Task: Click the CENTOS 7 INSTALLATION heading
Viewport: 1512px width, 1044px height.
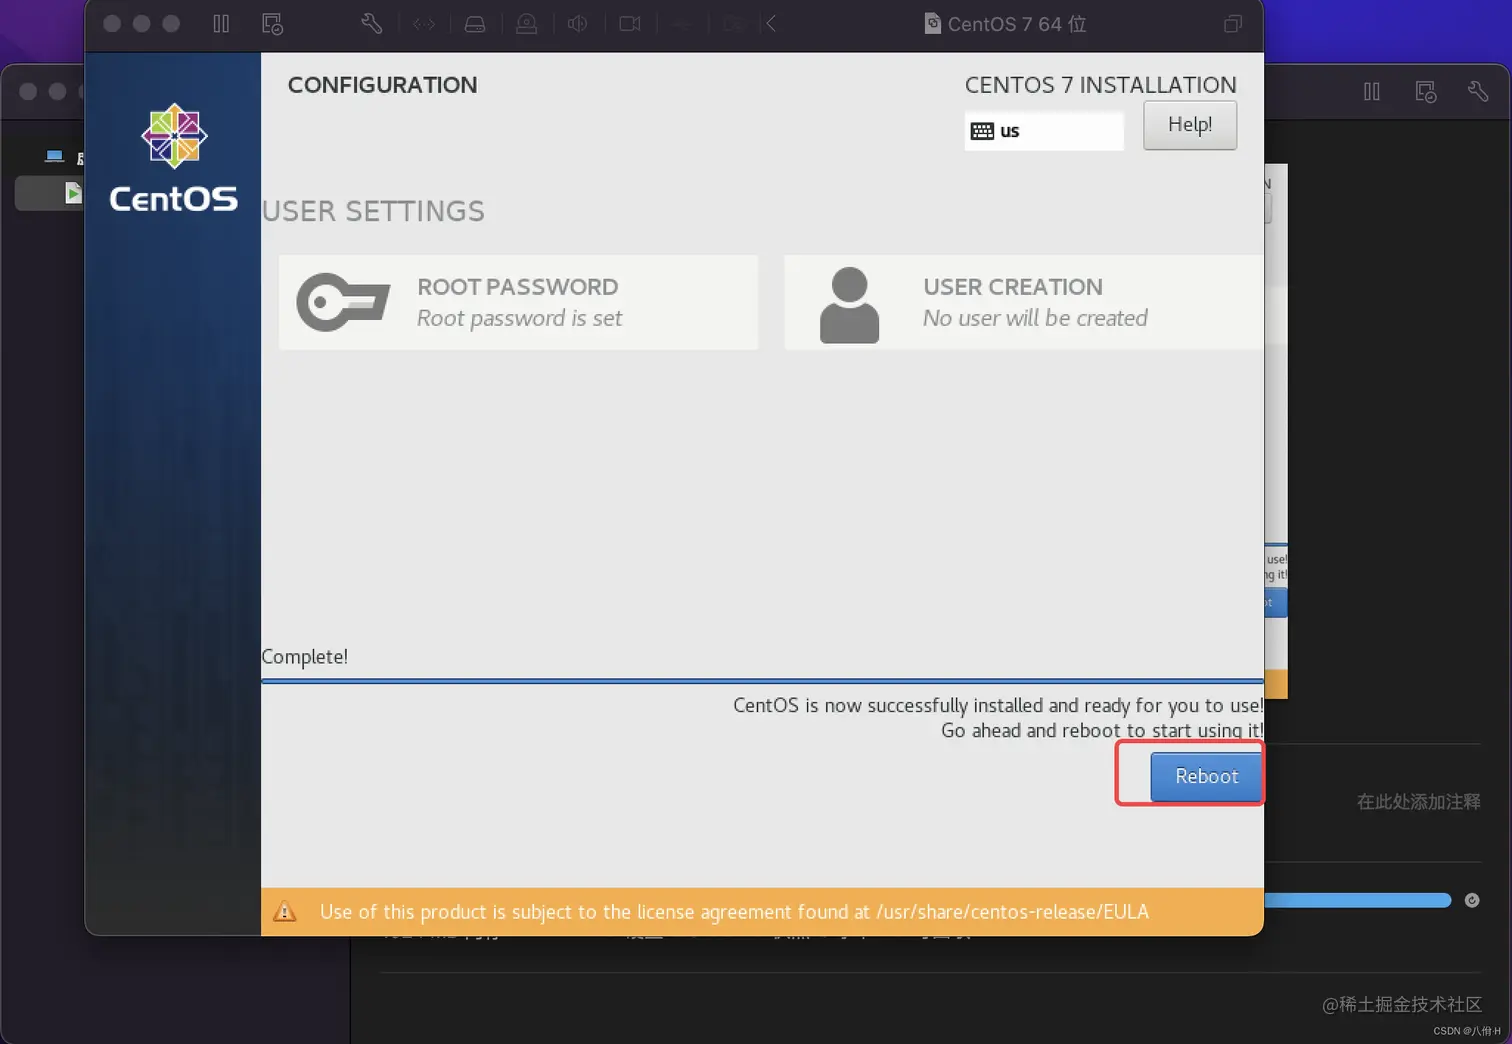Action: (x=1100, y=85)
